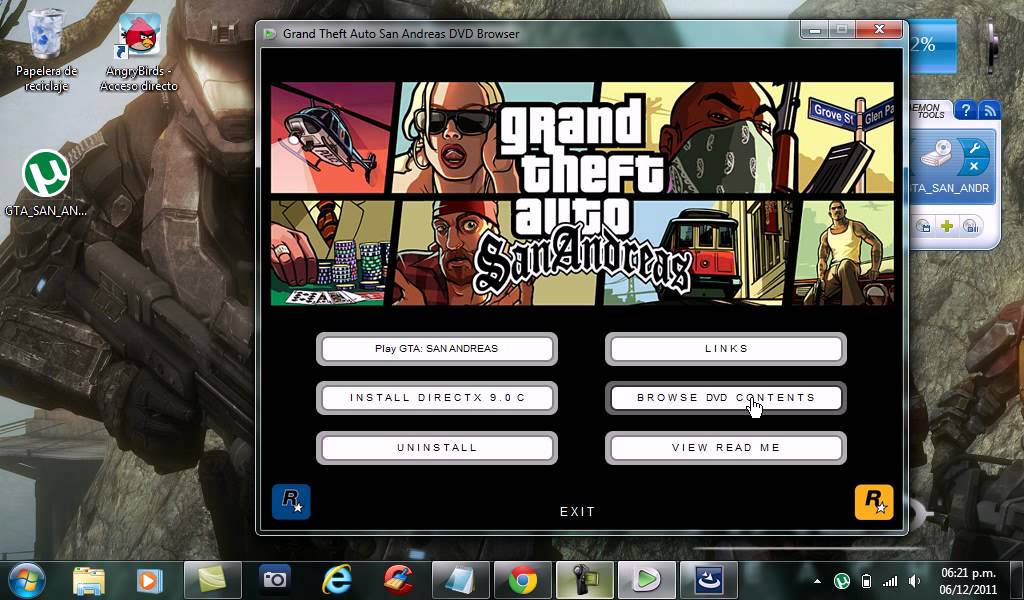The width and height of the screenshot is (1024, 600).
Task: Select the AngryBirds shortcut on desktop
Action: 139,52
